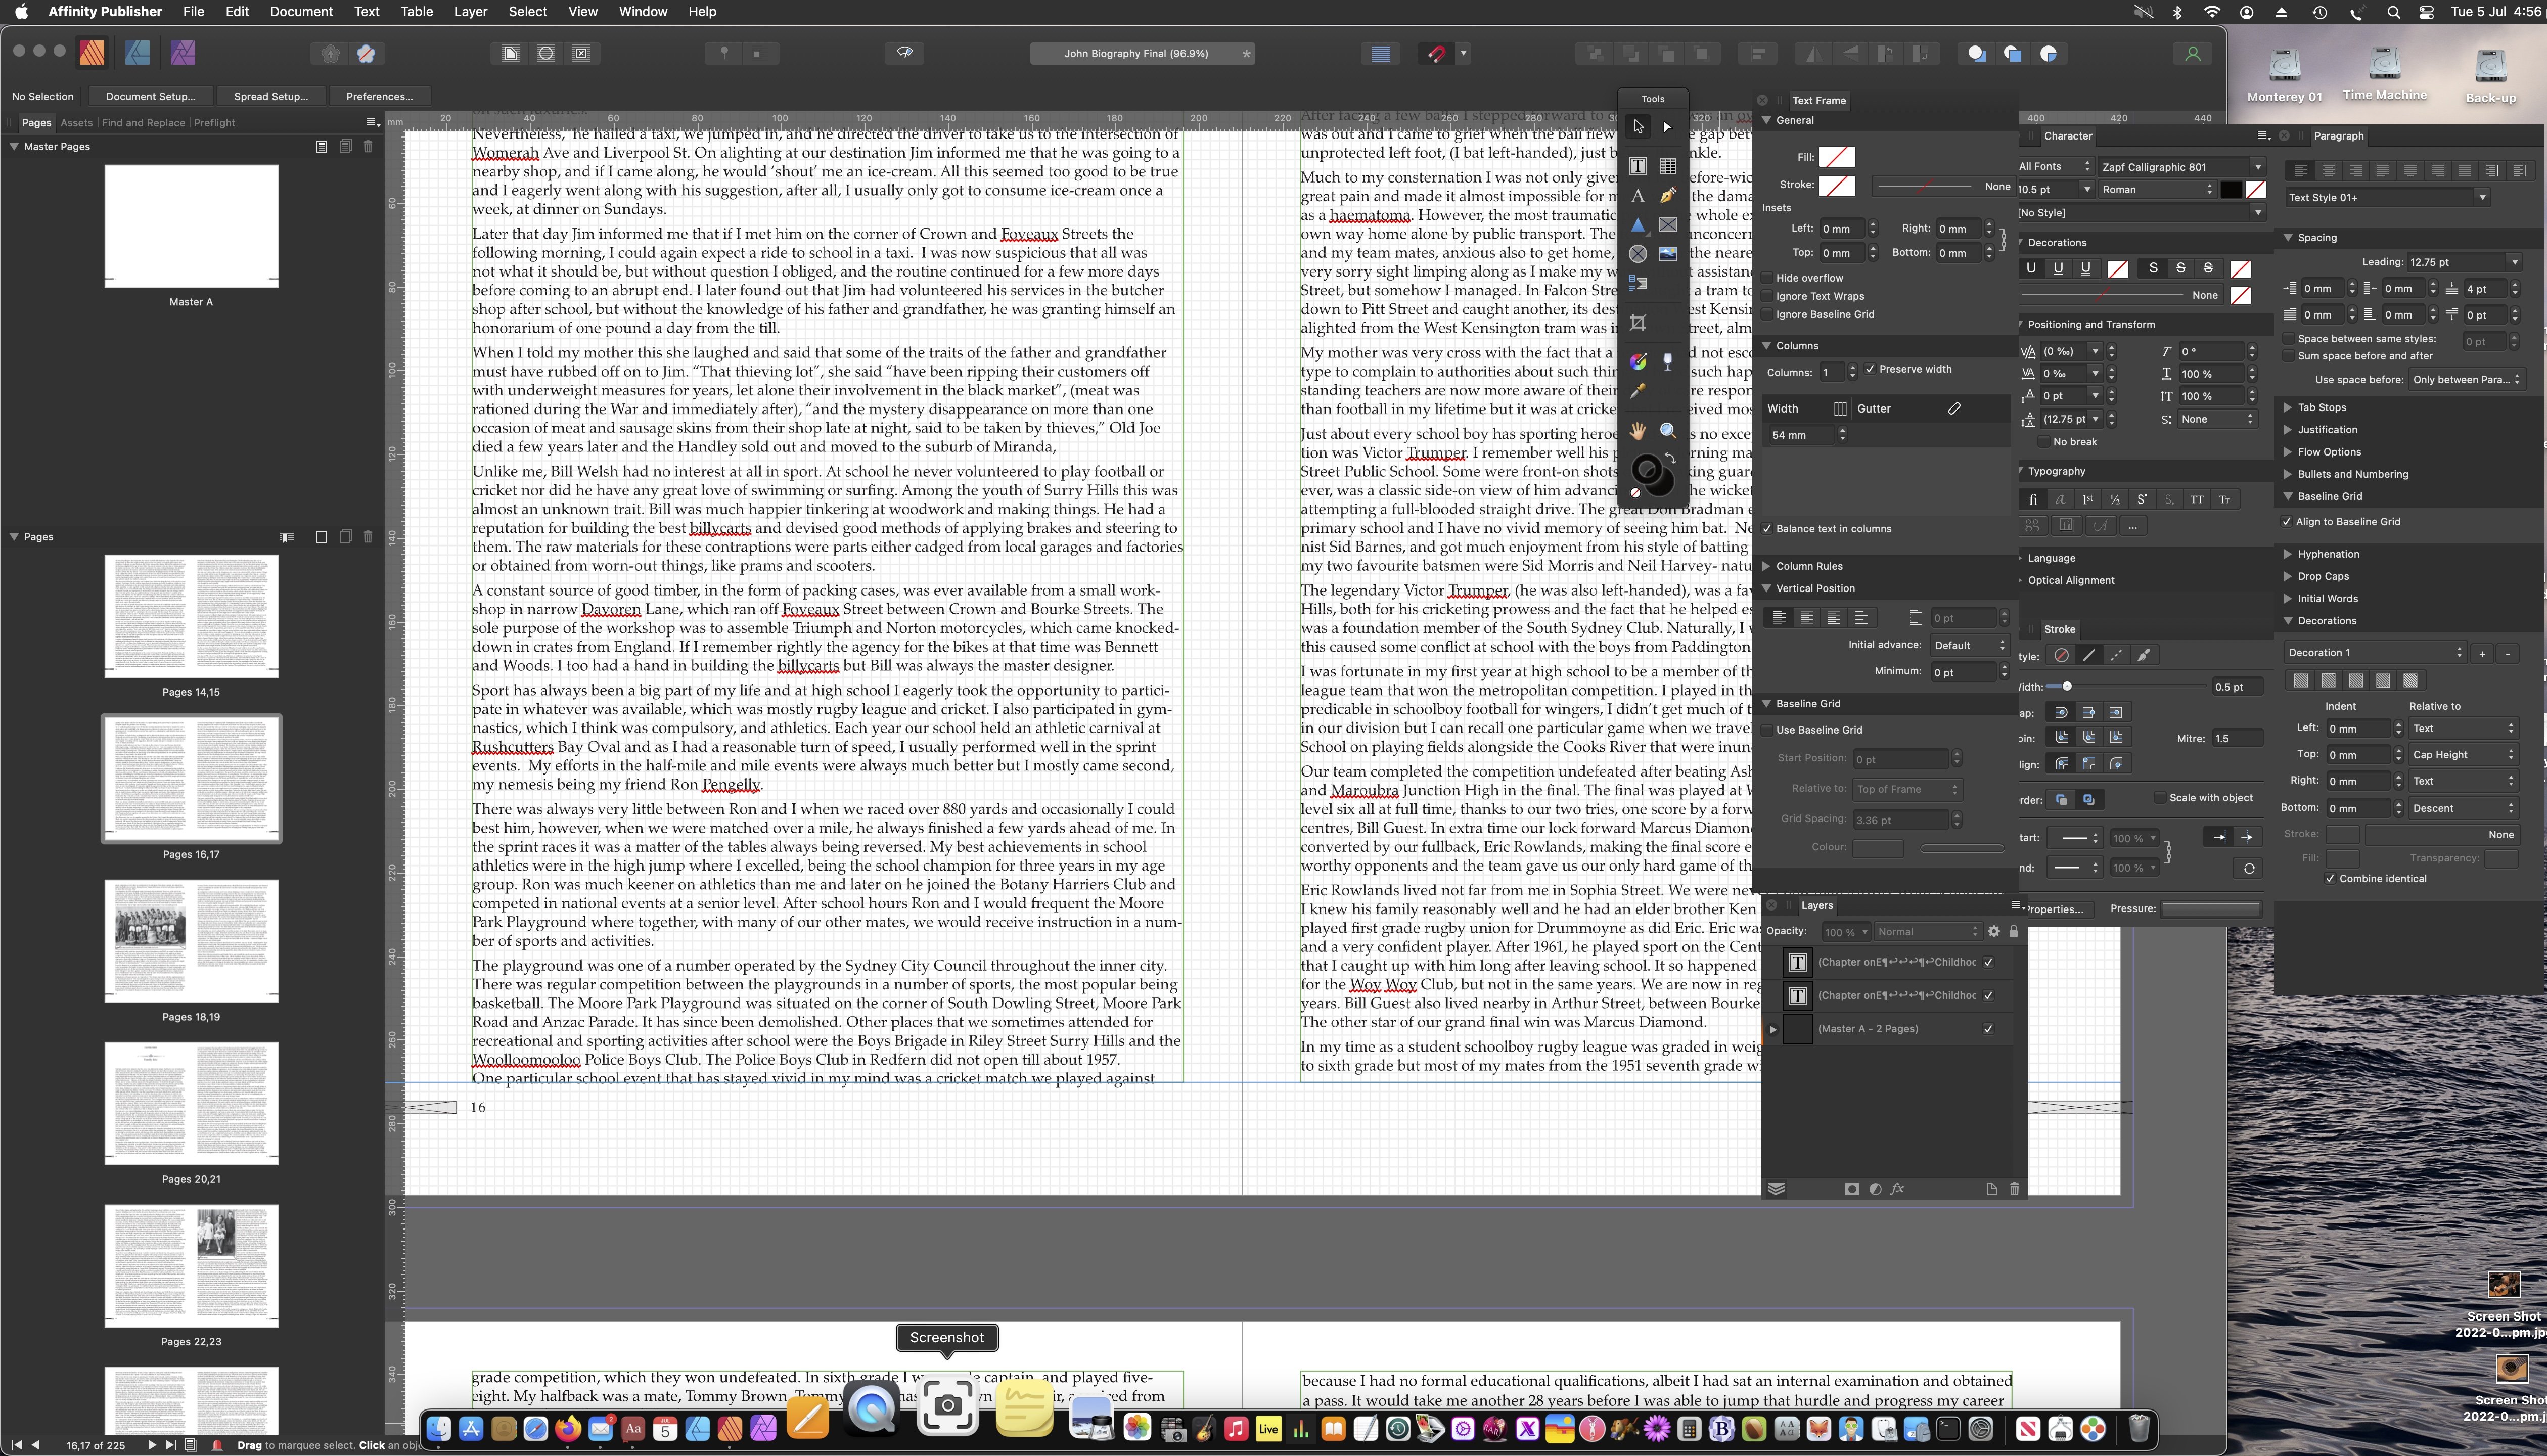Align paragraph text centre

click(x=2328, y=170)
